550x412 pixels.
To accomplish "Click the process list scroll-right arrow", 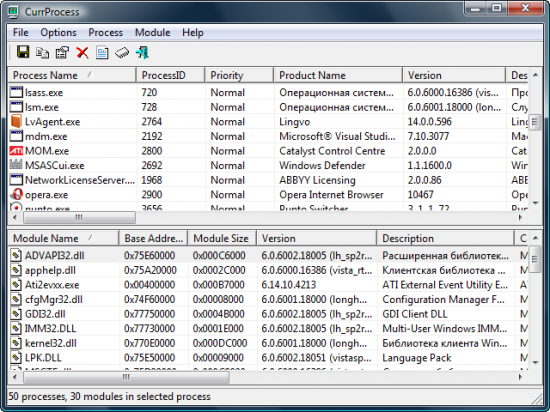I will tap(521, 217).
